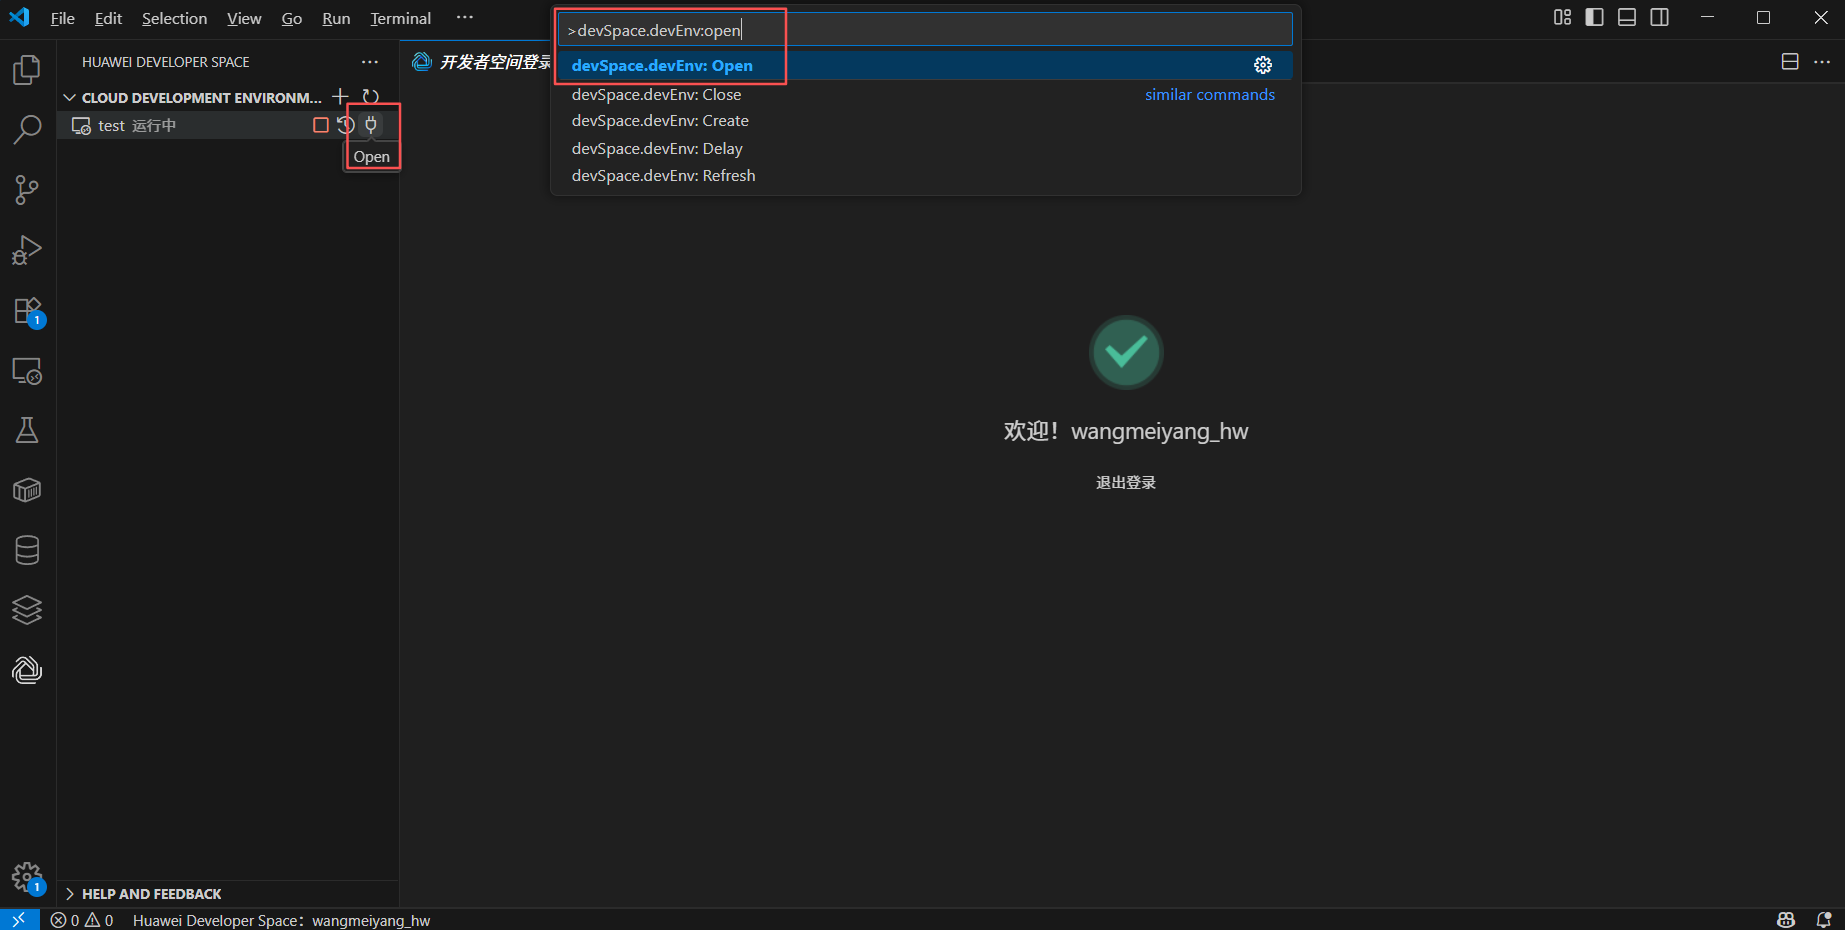Toggle the secondary side bar
Image resolution: width=1845 pixels, height=930 pixels.
pyautogui.click(x=1659, y=17)
